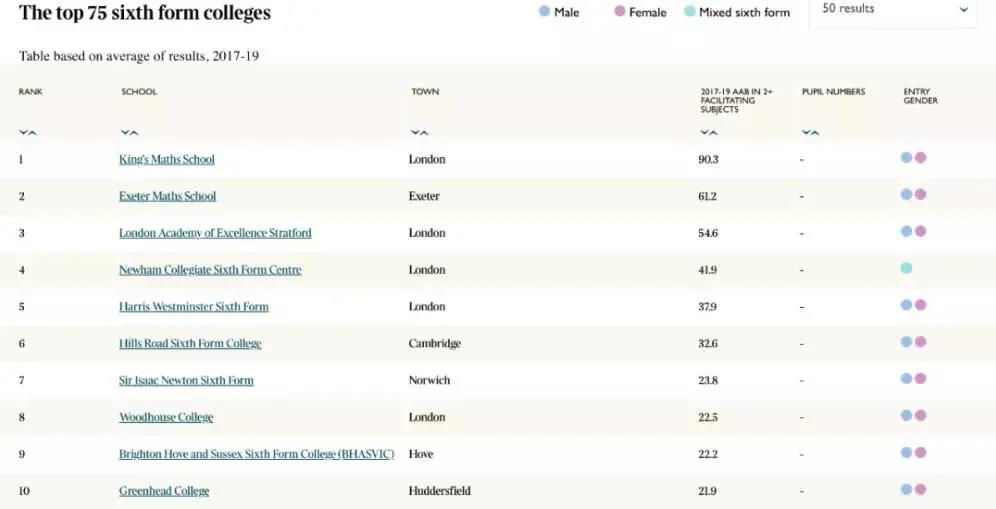Screen dimensions: 996x509
Task: Sort by Pupil Numbers column arrows
Action: [811, 132]
